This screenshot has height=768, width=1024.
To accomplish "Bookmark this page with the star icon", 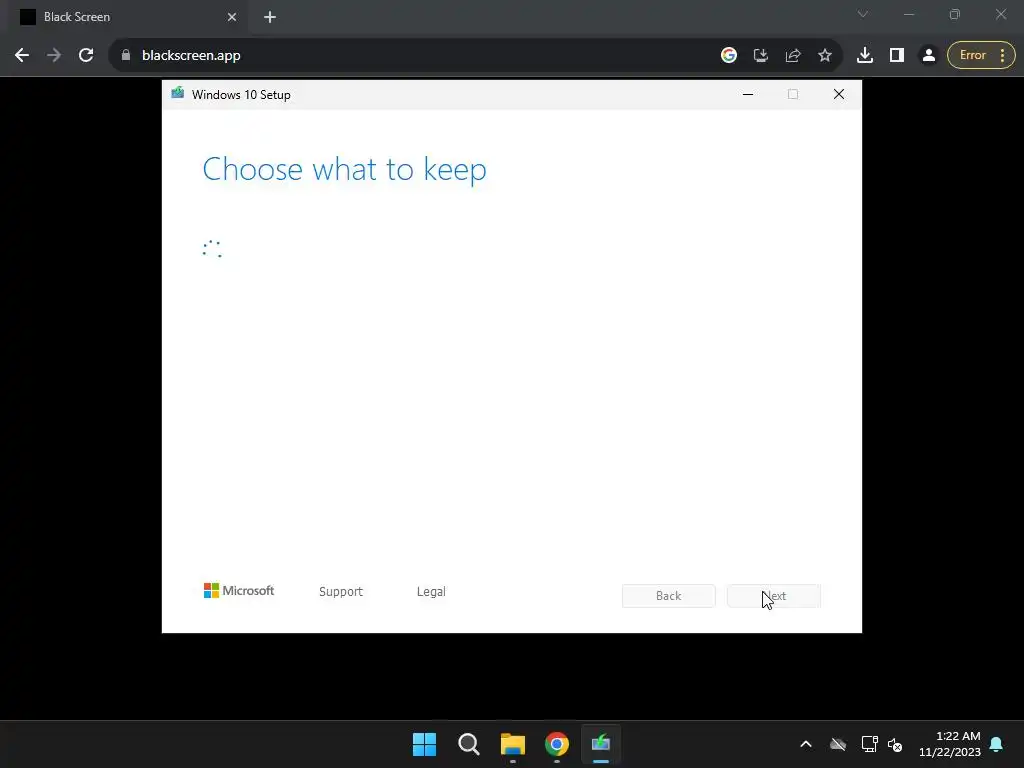I will (x=825, y=56).
